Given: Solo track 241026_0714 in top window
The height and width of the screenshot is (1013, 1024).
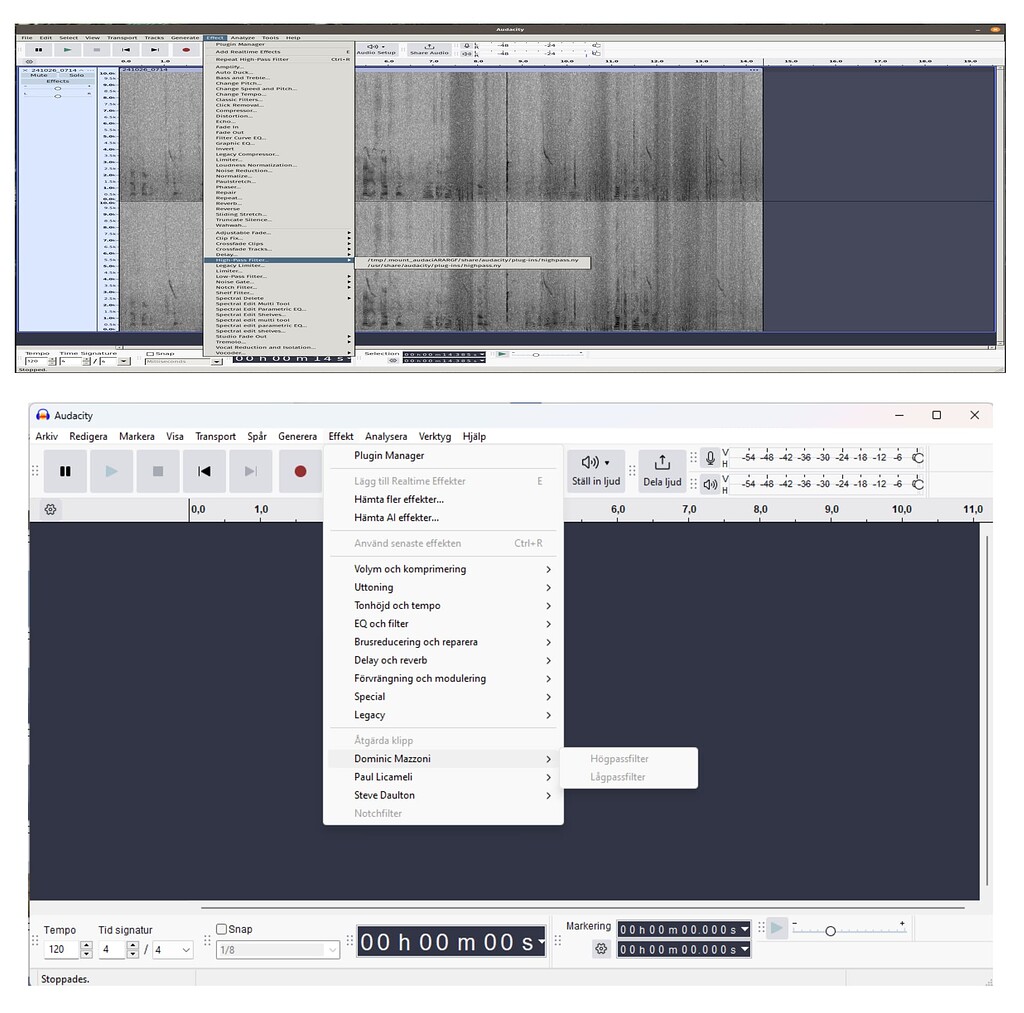Looking at the screenshot, I should (x=76, y=75).
